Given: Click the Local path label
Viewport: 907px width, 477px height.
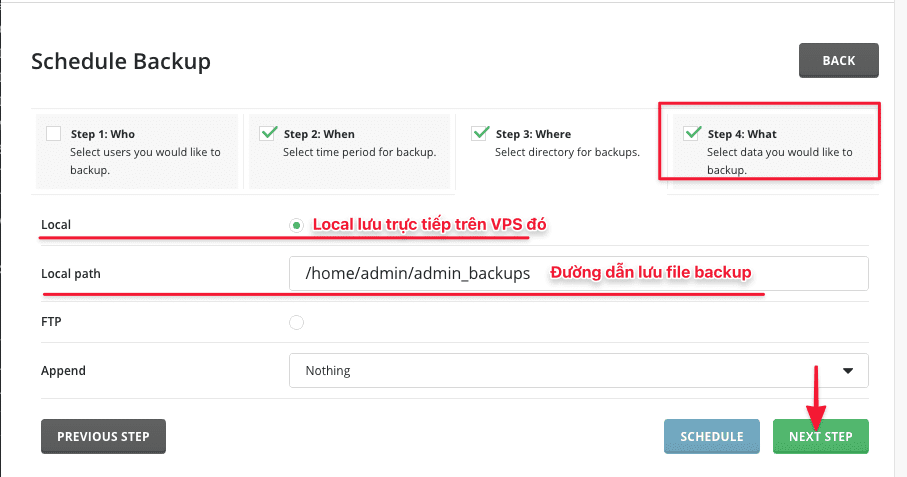Looking at the screenshot, I should coord(71,274).
